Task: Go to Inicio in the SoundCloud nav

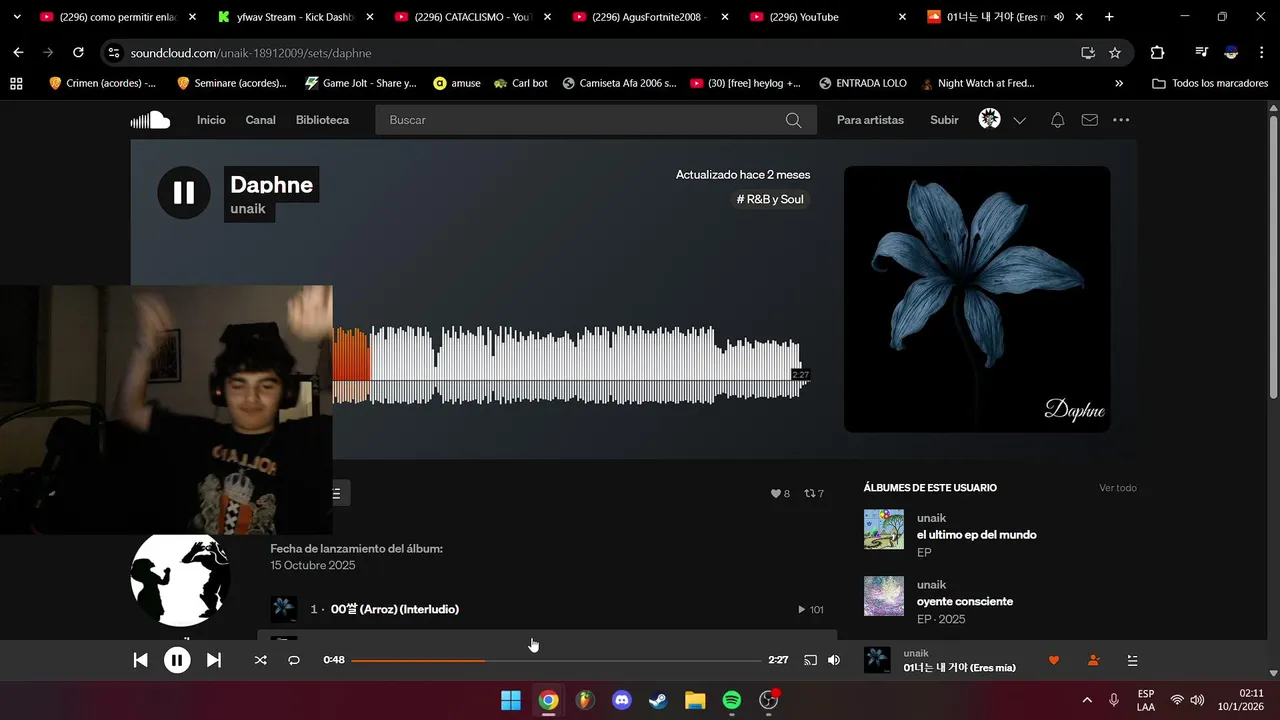Action: (x=211, y=120)
